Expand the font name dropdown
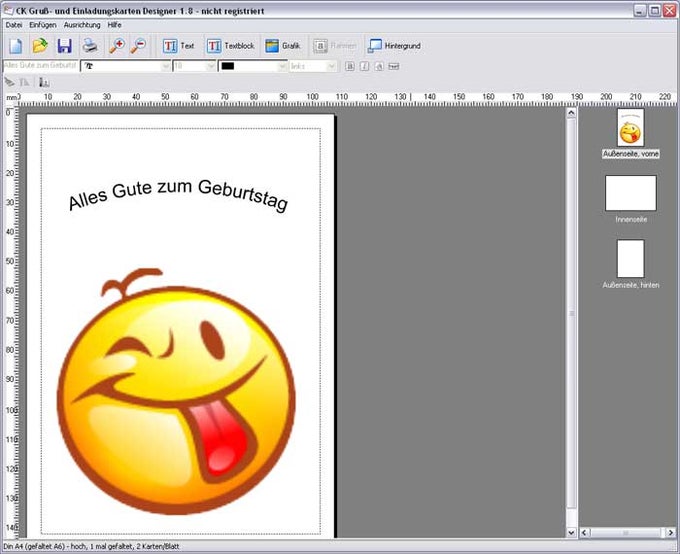 [165, 66]
